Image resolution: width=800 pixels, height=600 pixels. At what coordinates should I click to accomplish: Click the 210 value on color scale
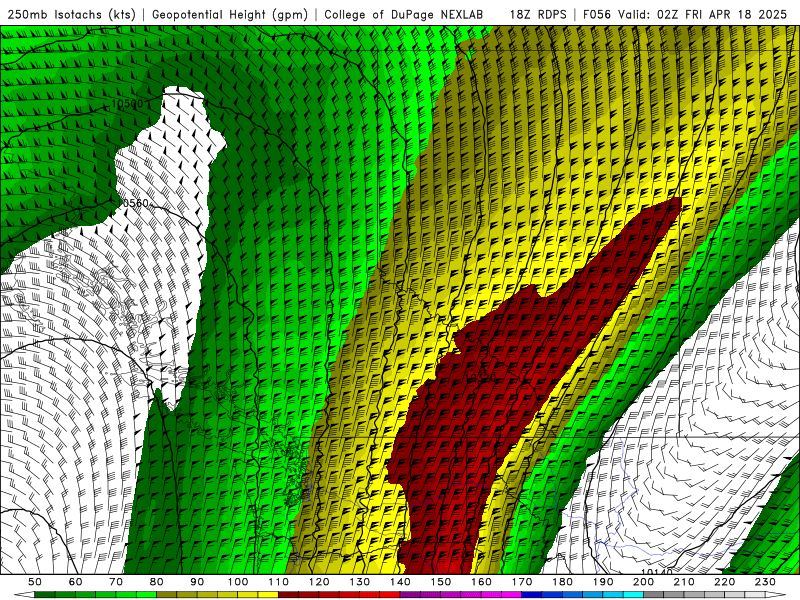point(684,582)
